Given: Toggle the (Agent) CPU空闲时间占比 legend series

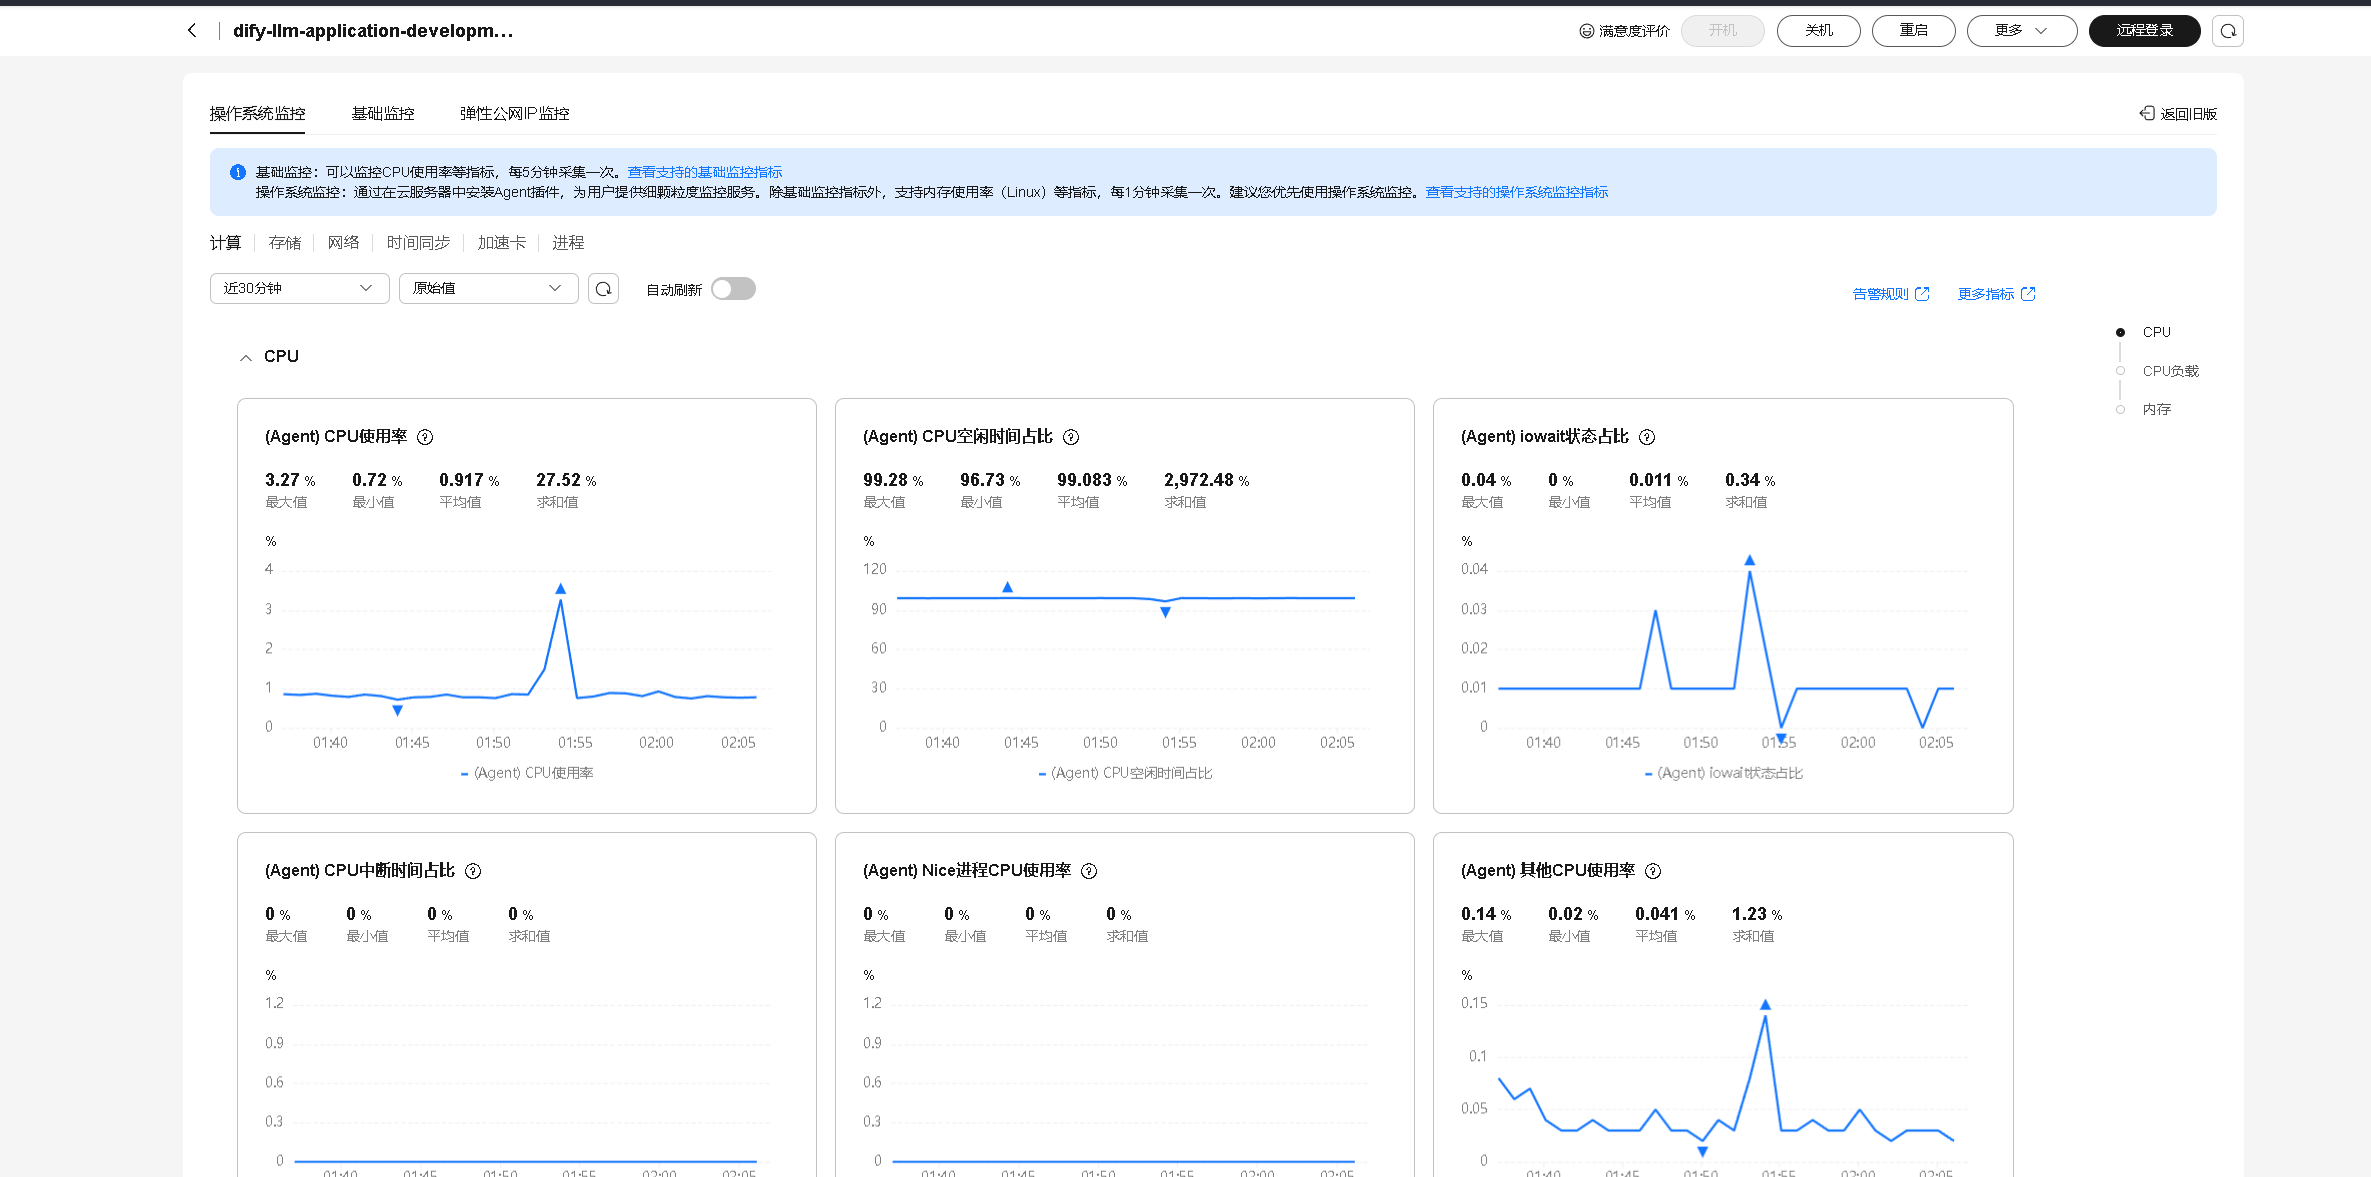Looking at the screenshot, I should tap(1125, 773).
